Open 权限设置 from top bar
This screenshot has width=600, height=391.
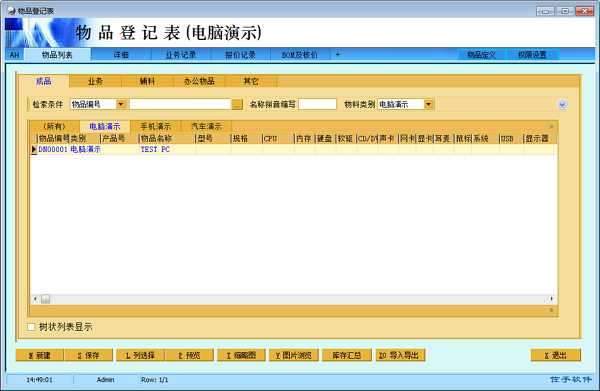(x=532, y=55)
